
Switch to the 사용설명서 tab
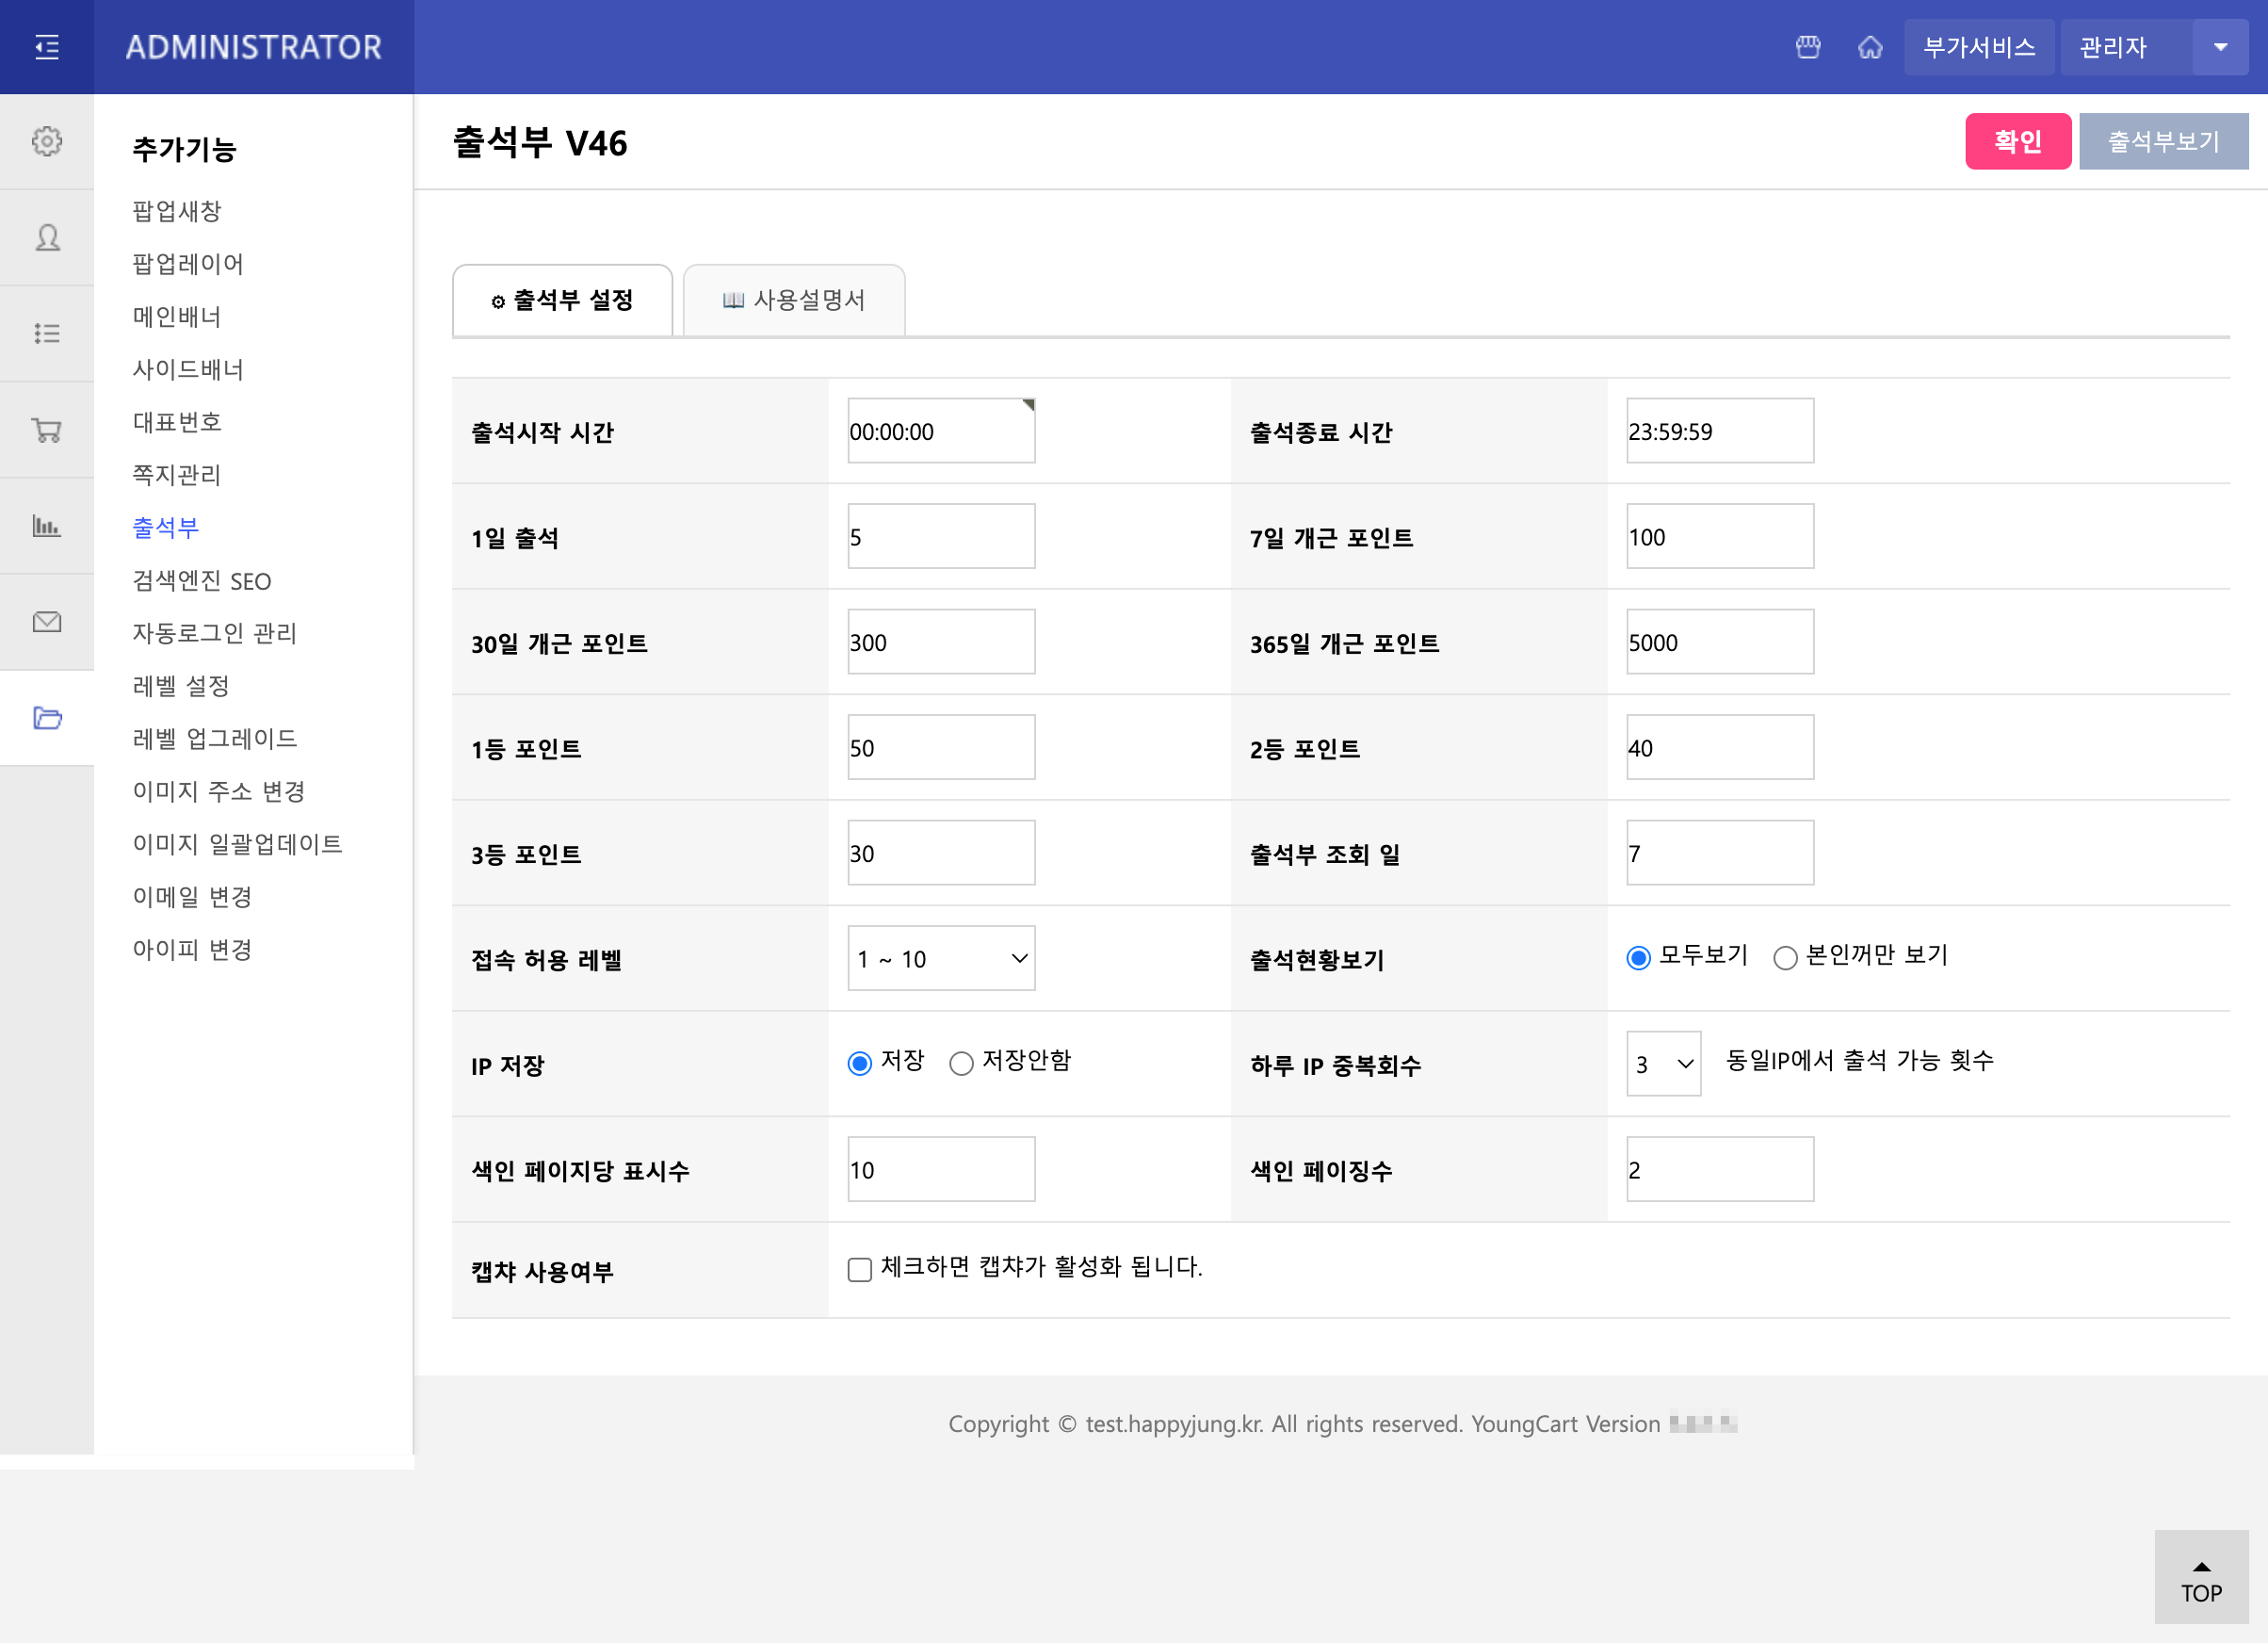793,299
